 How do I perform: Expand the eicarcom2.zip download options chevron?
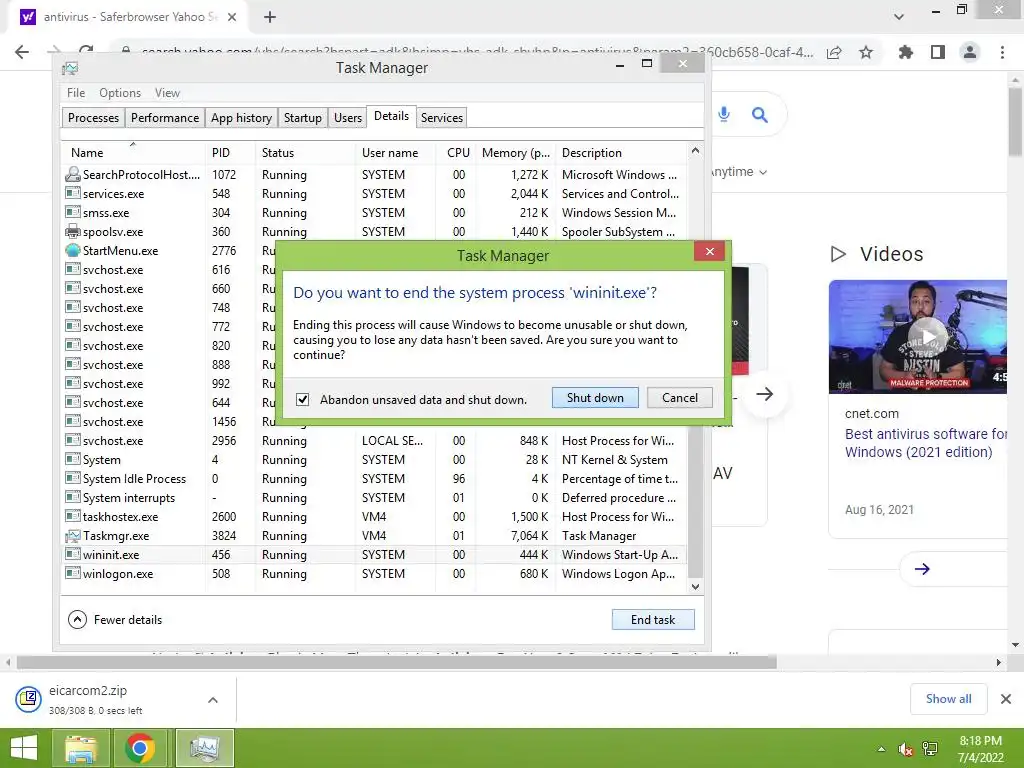click(213, 700)
